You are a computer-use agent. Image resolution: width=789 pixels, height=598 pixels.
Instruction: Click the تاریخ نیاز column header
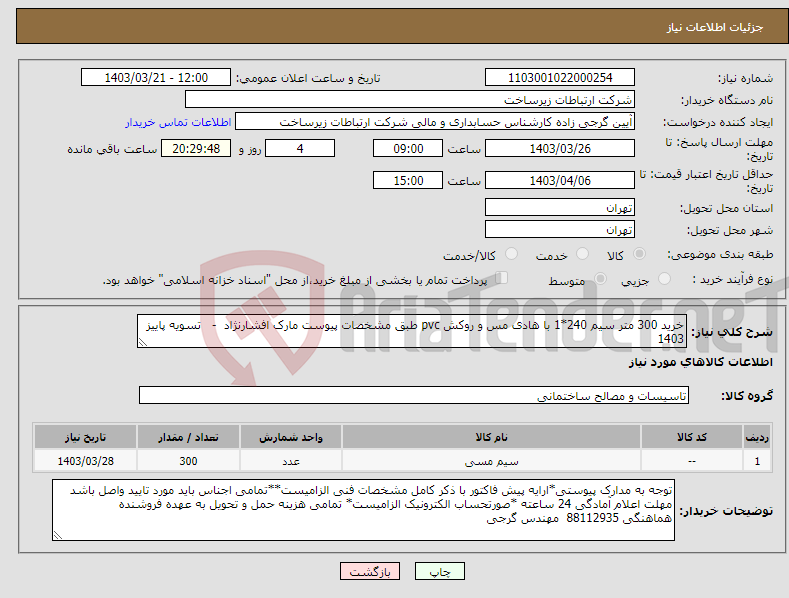[86, 437]
